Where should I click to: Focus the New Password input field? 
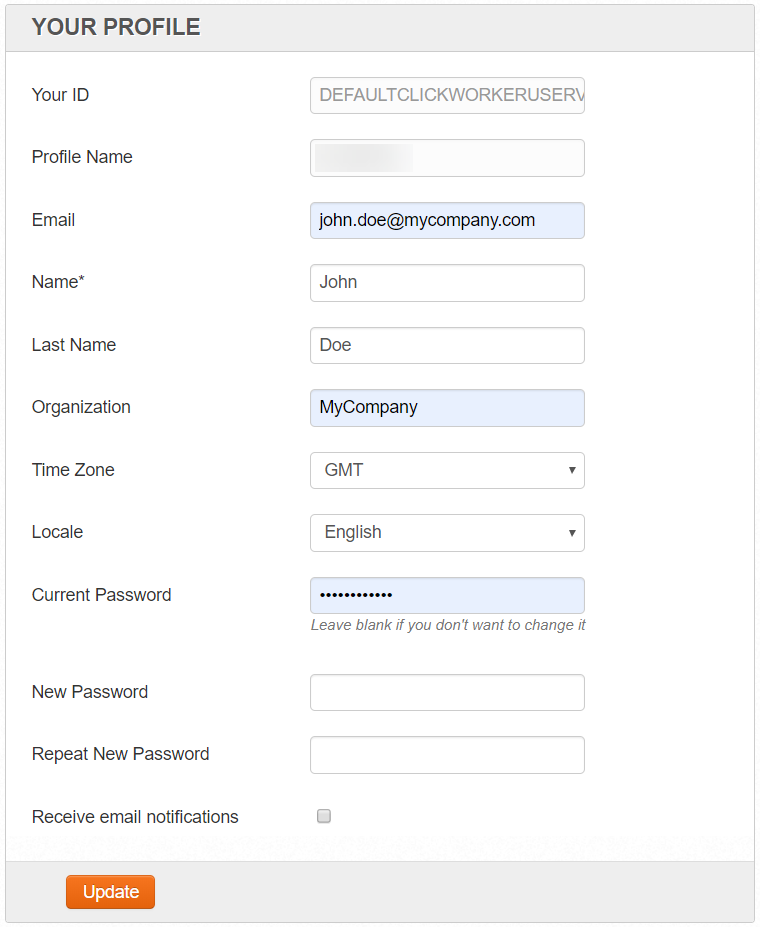pos(447,692)
